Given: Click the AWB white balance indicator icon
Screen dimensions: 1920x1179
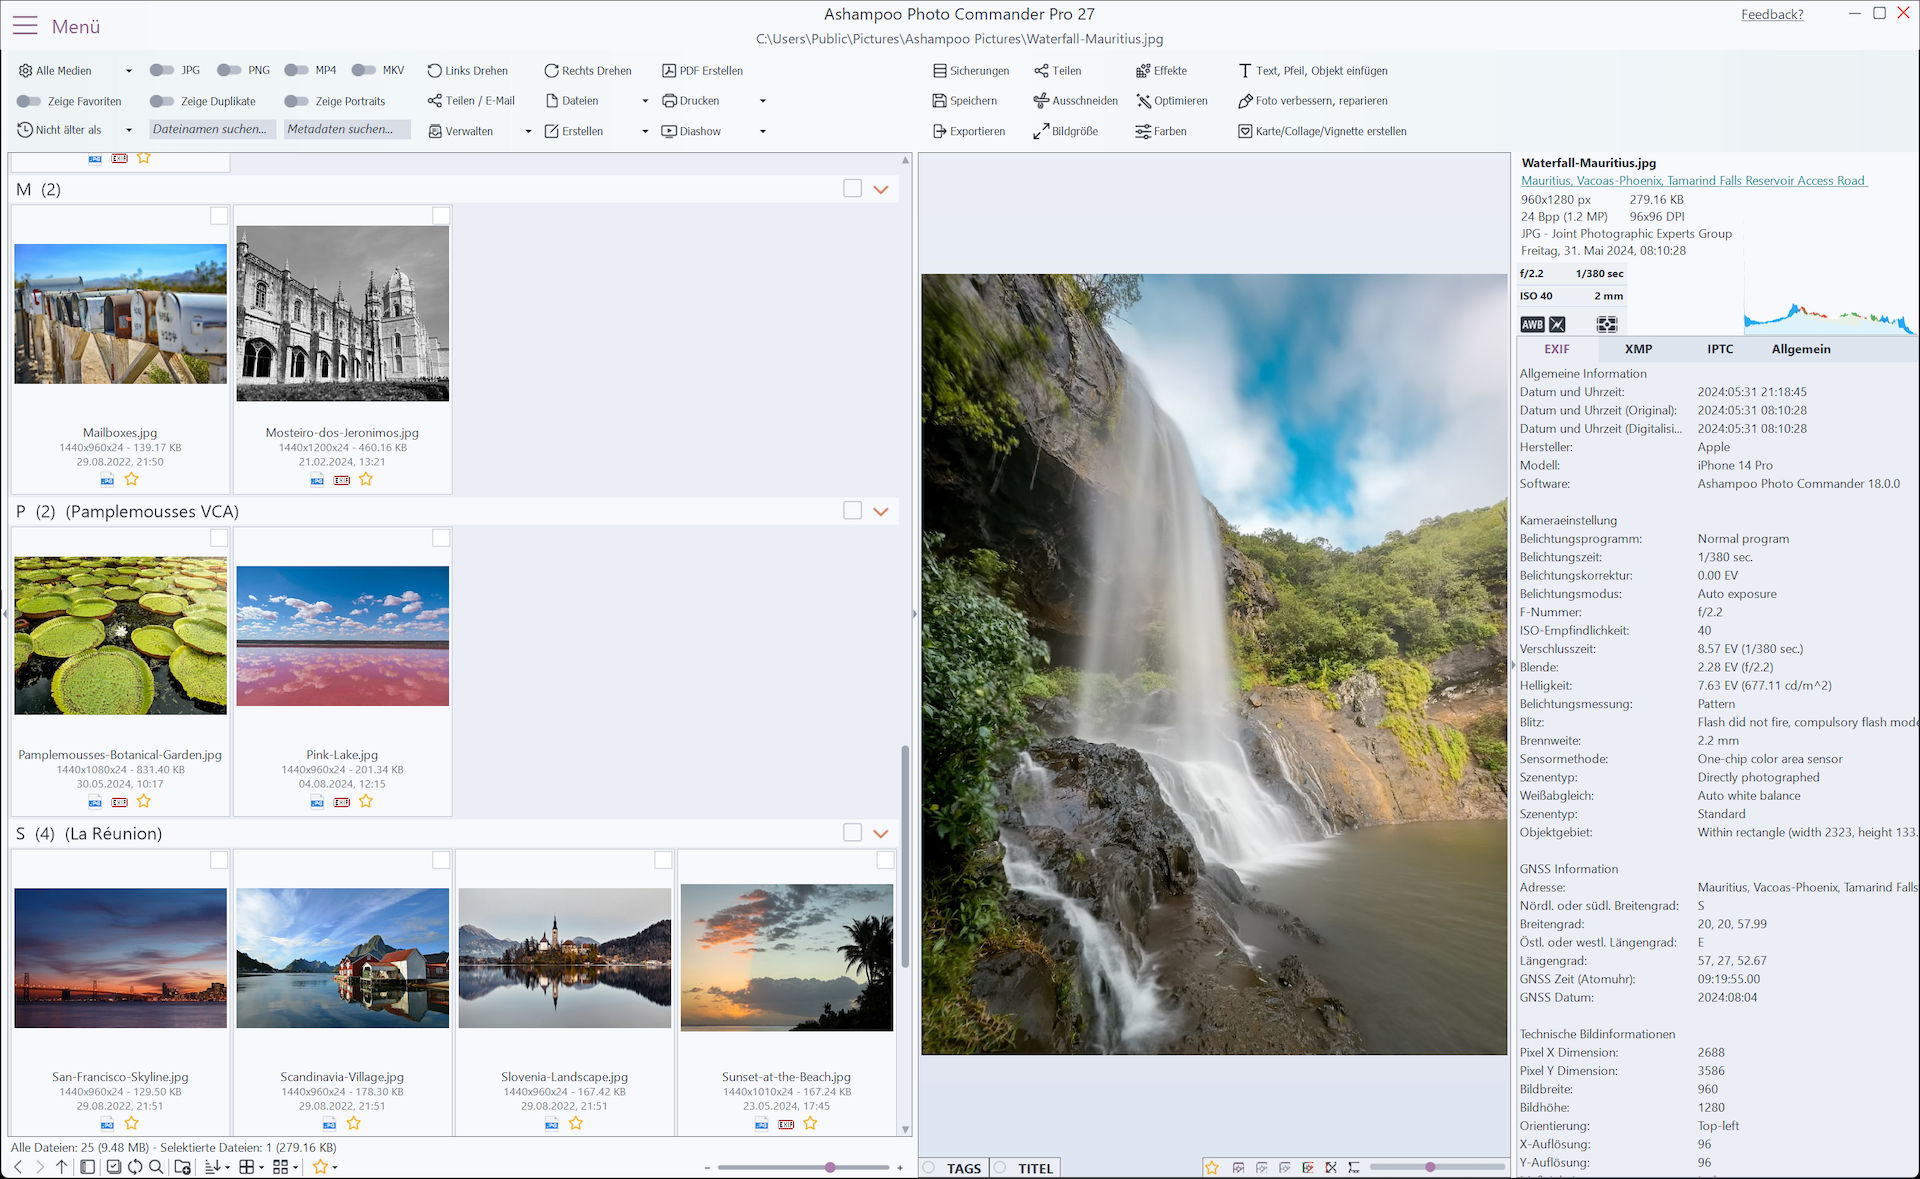Looking at the screenshot, I should tap(1532, 324).
